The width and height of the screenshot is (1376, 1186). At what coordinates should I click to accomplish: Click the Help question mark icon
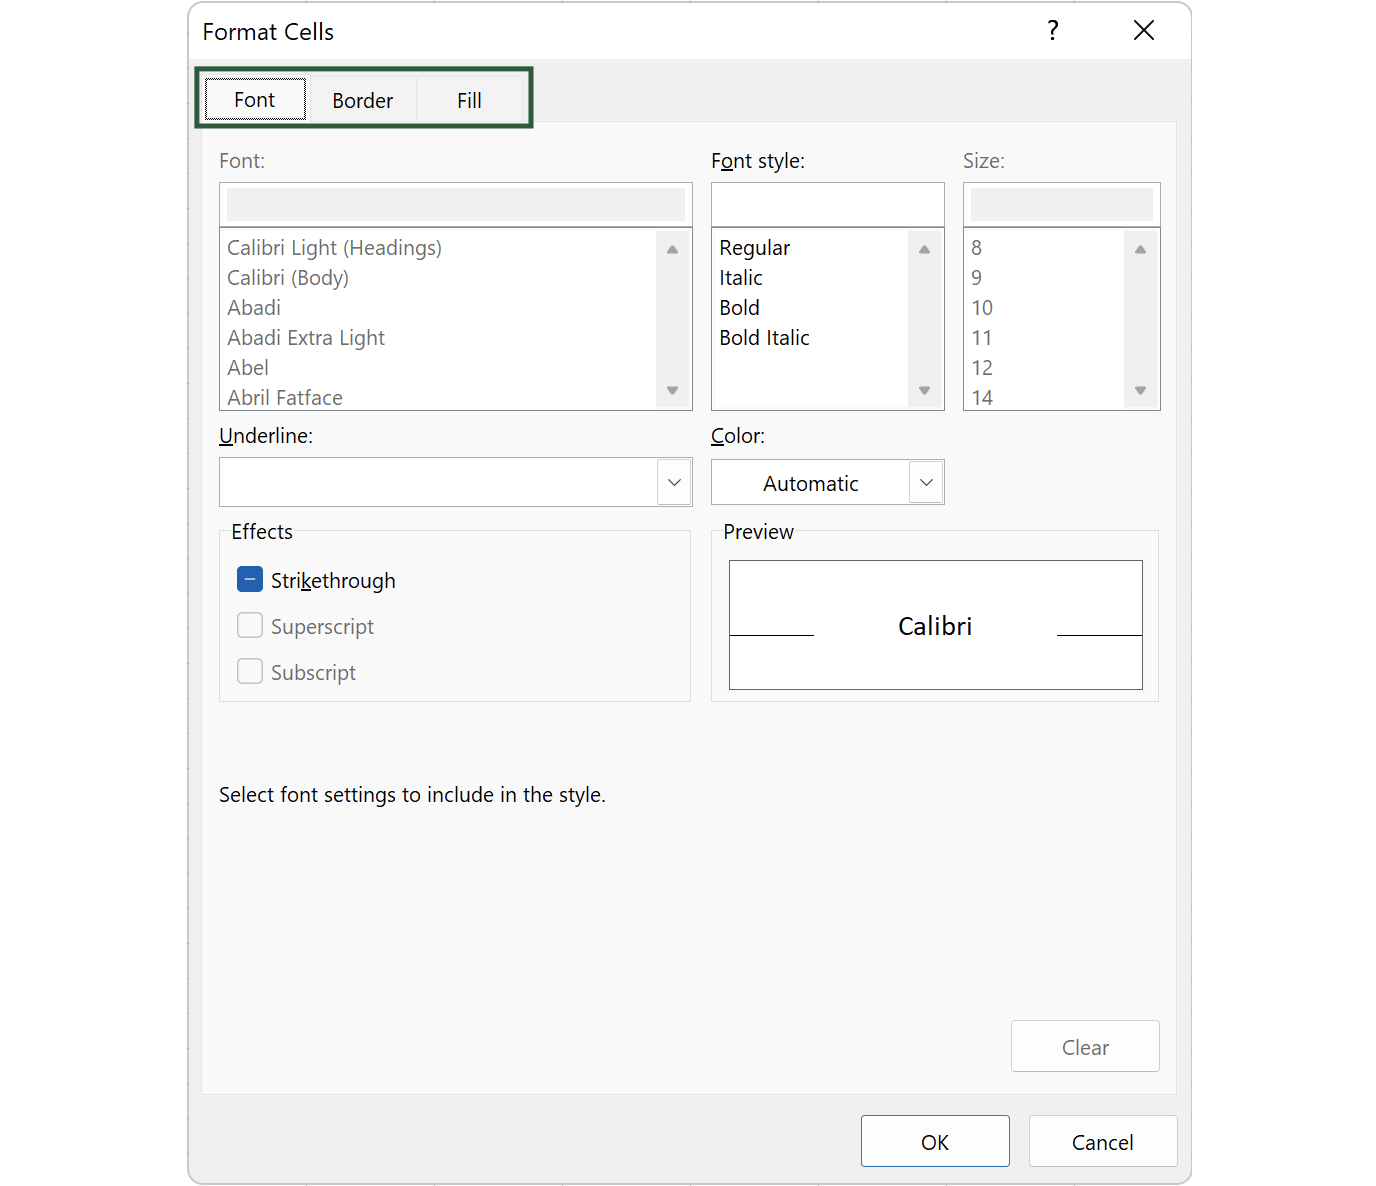1052,31
